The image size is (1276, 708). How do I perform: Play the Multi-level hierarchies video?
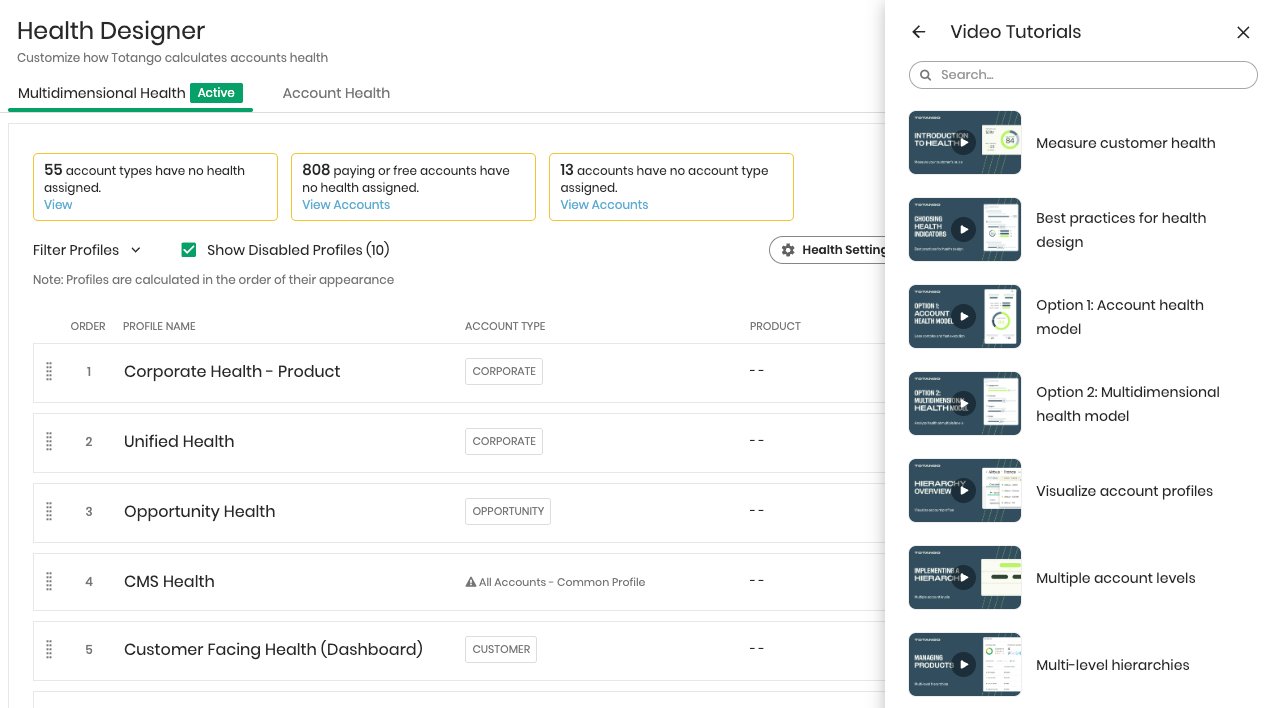pyautogui.click(x=964, y=664)
